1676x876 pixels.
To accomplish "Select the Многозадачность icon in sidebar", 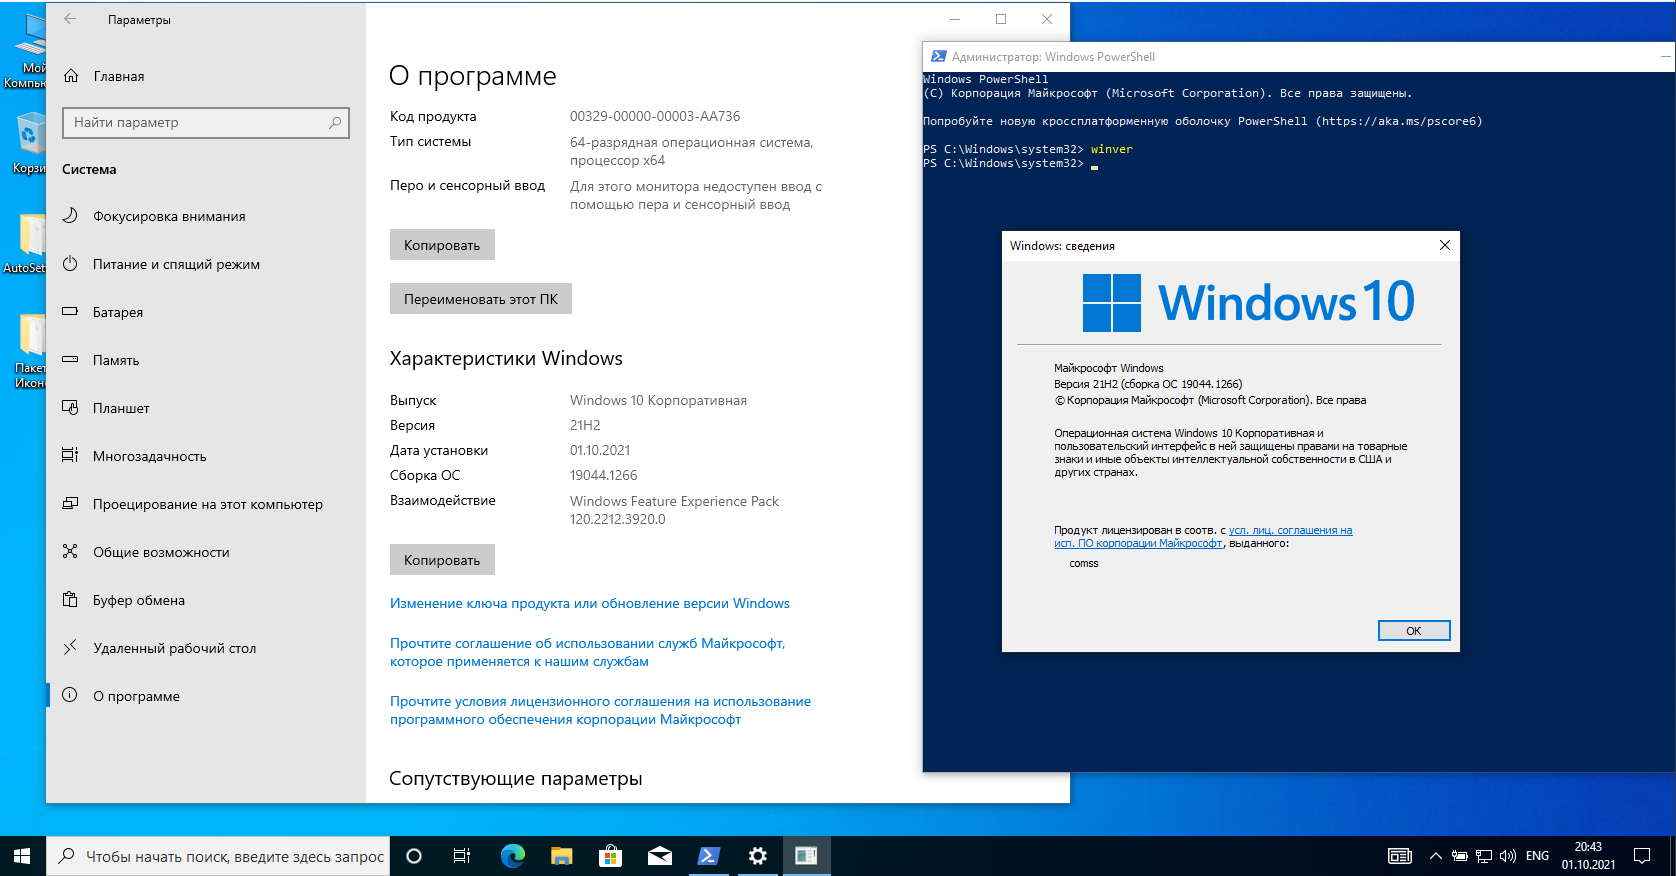I will pyautogui.click(x=70, y=456).
